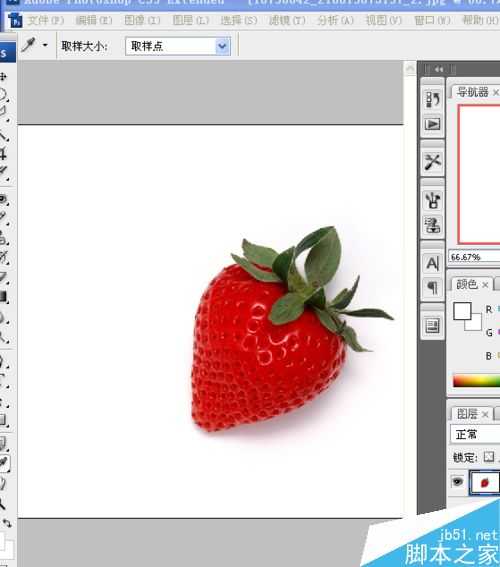Click the foreground color swatch in 颜色 panel

click(x=462, y=311)
